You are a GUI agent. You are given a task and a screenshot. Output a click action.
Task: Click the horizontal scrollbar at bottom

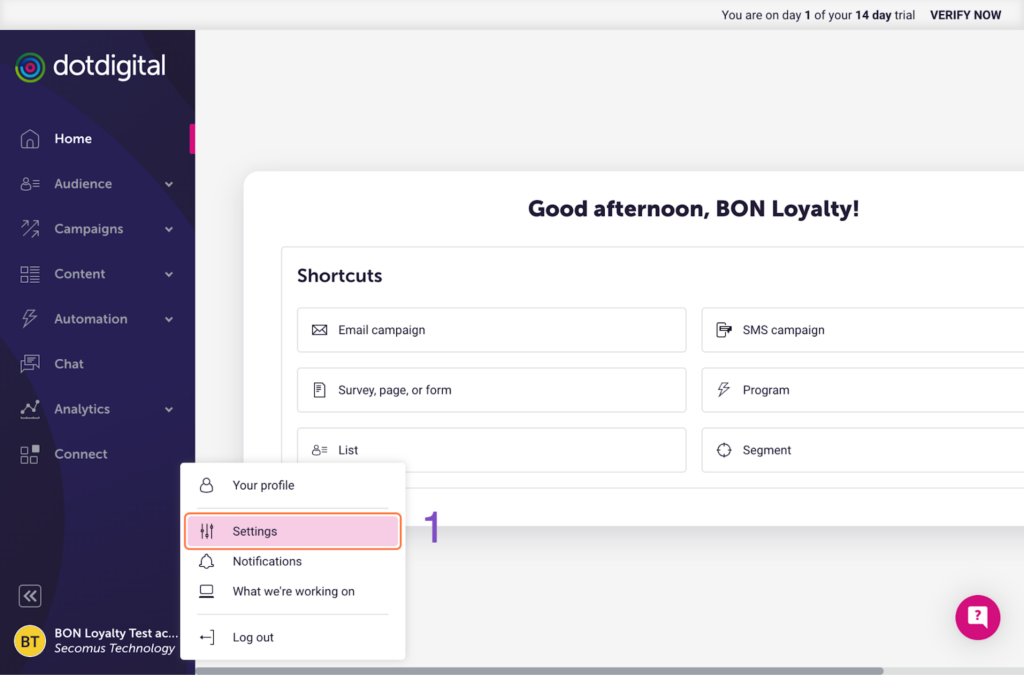[540, 671]
